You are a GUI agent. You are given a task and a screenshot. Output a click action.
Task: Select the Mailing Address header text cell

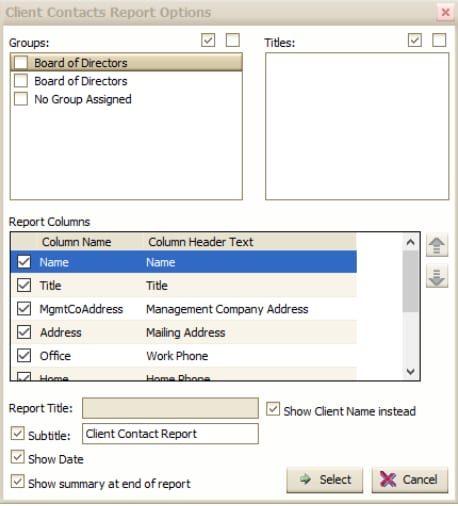(x=186, y=333)
